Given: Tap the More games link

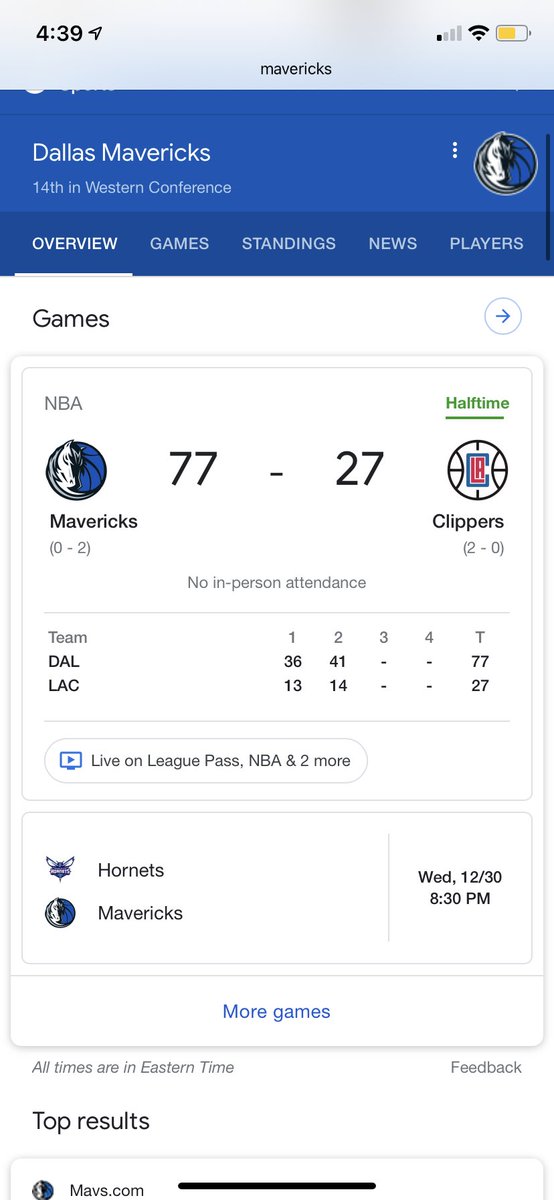Looking at the screenshot, I should pyautogui.click(x=277, y=1011).
